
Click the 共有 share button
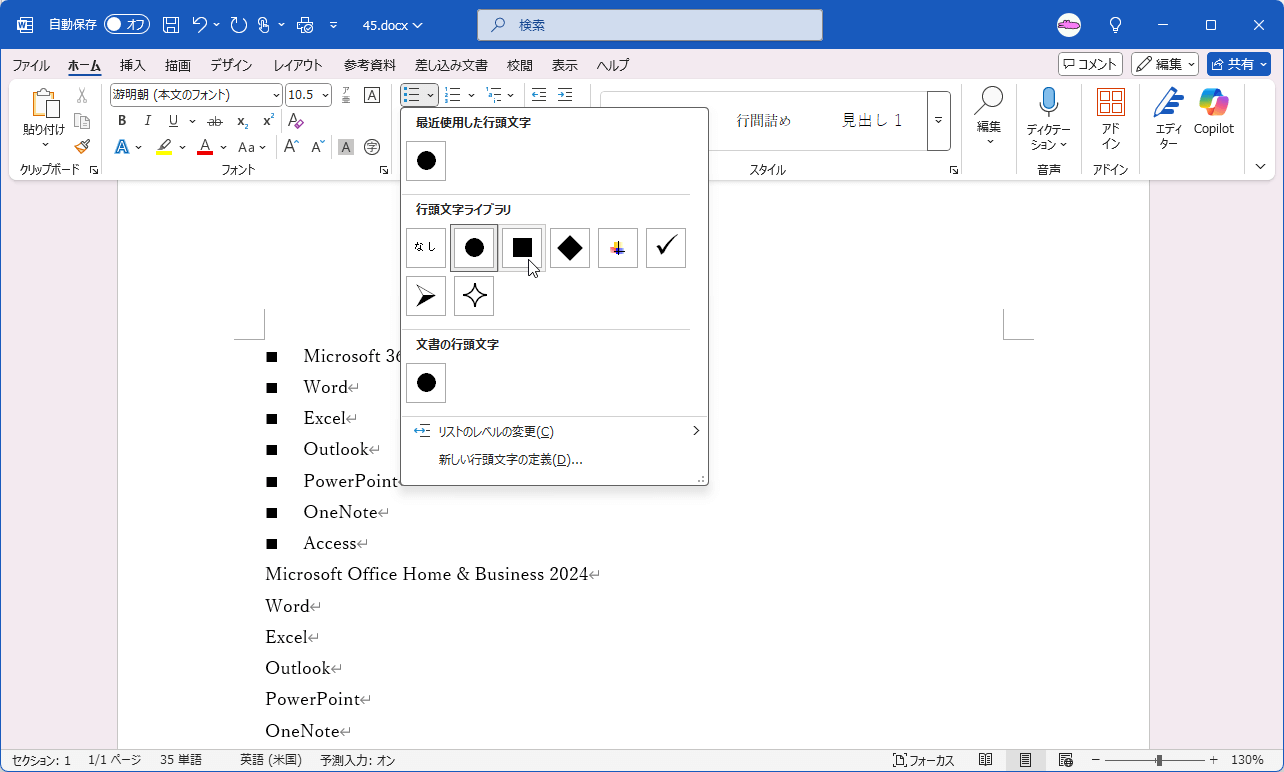point(1238,64)
